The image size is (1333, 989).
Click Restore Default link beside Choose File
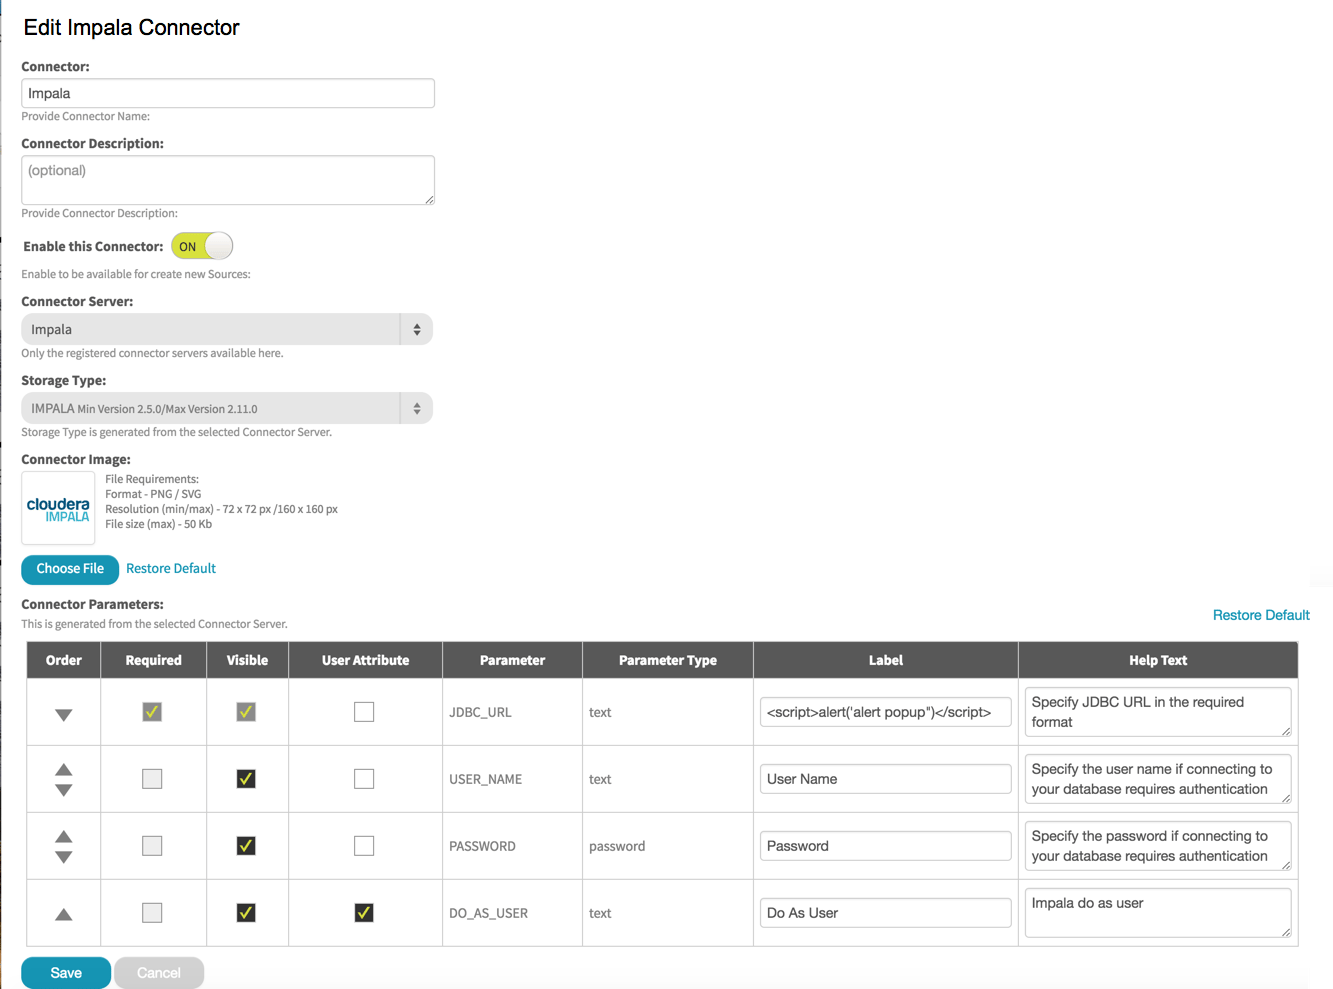click(x=171, y=569)
